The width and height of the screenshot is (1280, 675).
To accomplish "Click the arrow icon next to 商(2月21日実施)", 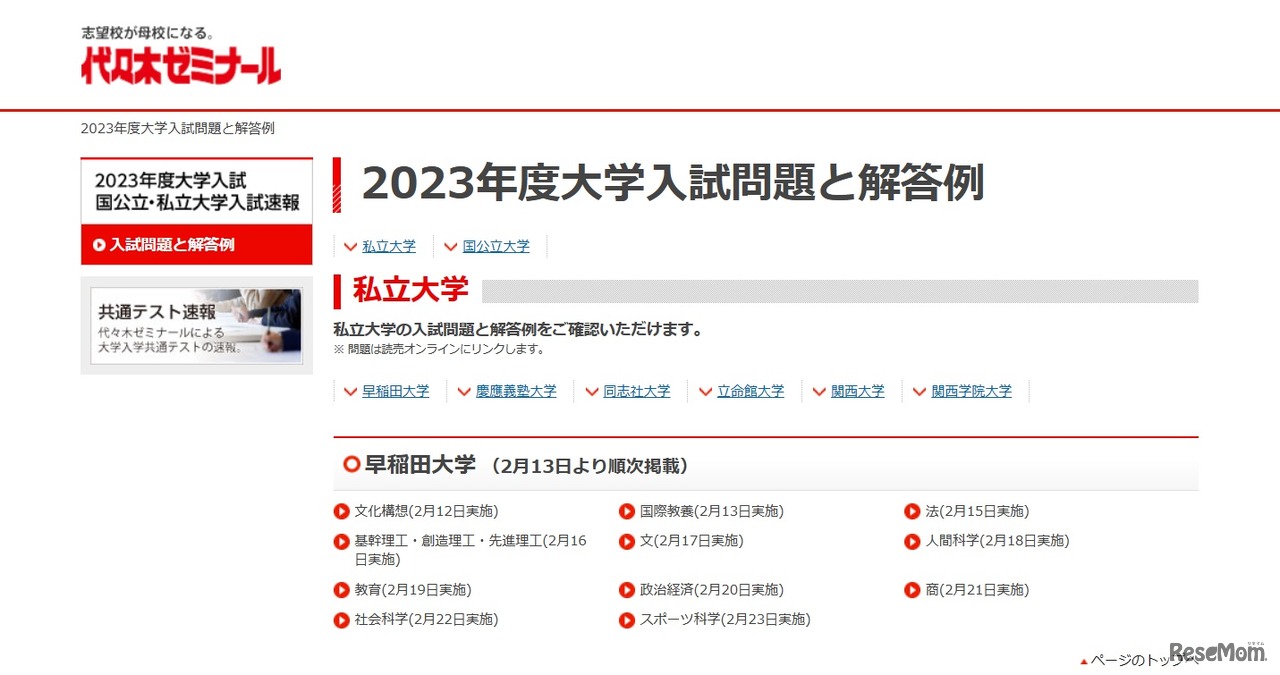I will 912,590.
